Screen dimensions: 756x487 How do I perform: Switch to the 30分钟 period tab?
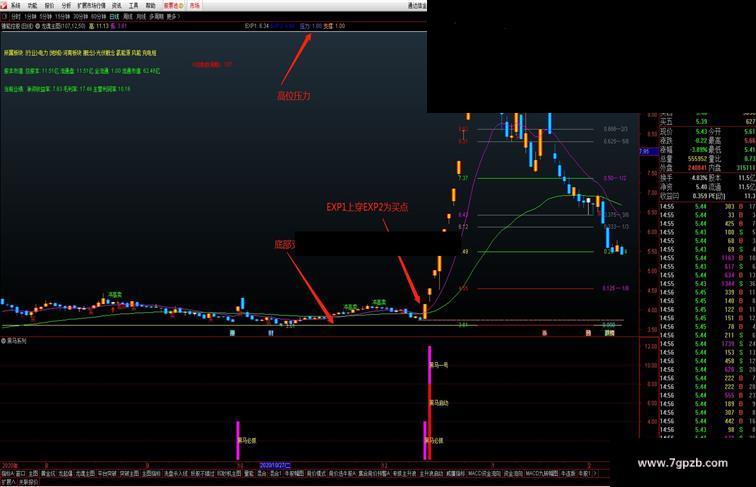[81, 17]
